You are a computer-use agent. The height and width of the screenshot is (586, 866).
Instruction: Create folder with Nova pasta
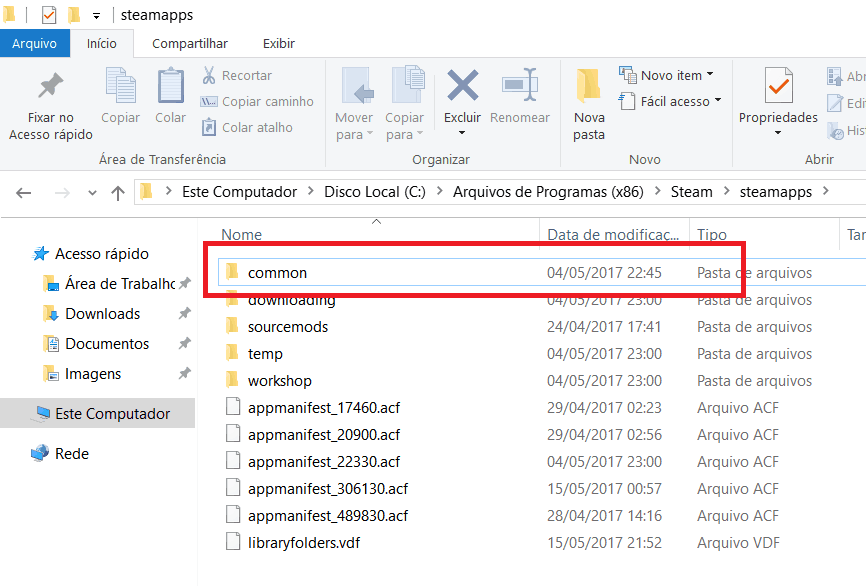[x=589, y=104]
